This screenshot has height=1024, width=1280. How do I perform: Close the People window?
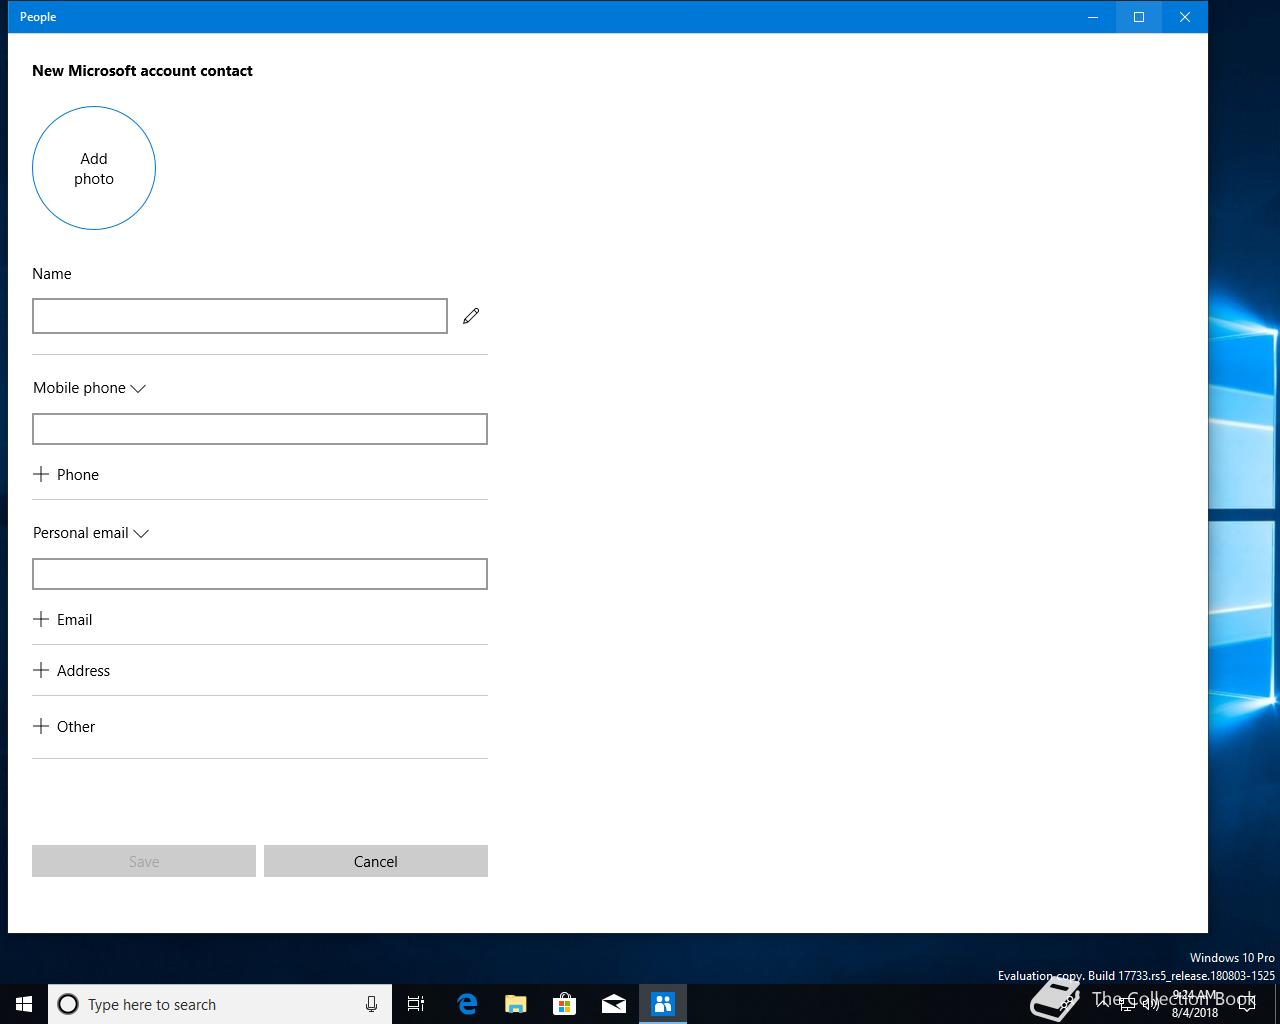[1185, 17]
